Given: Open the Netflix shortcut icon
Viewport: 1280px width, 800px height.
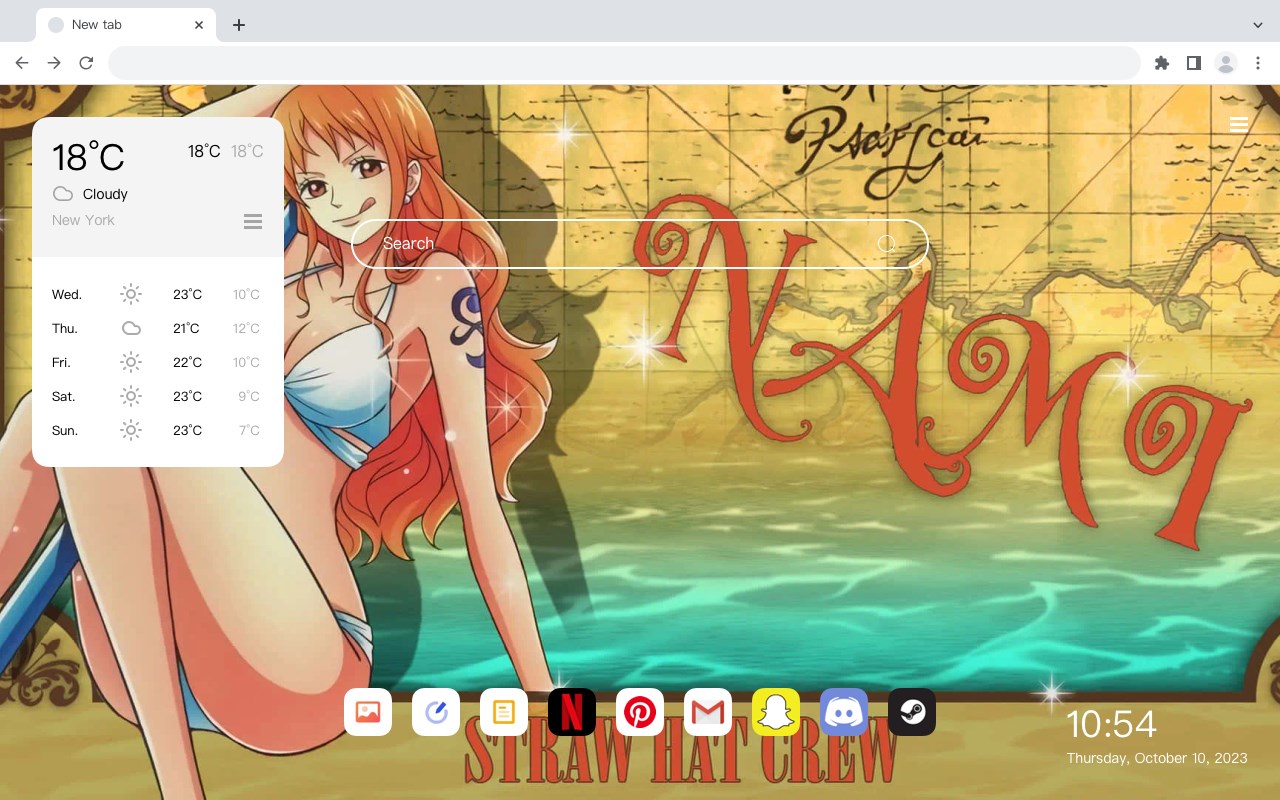Looking at the screenshot, I should pos(572,712).
